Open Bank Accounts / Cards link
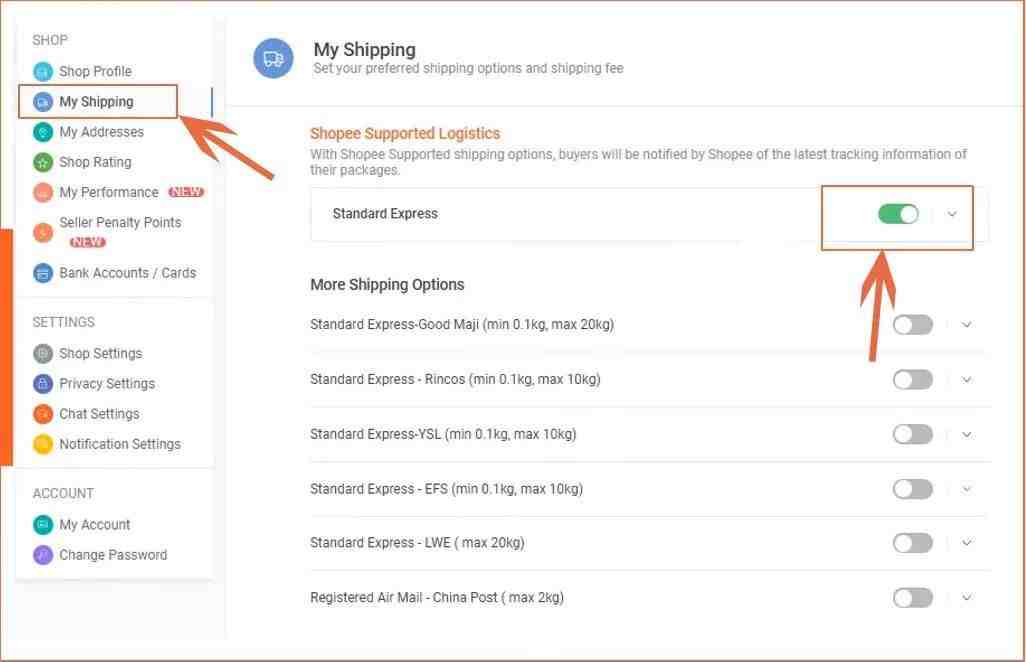This screenshot has width=1026, height=662. point(128,273)
